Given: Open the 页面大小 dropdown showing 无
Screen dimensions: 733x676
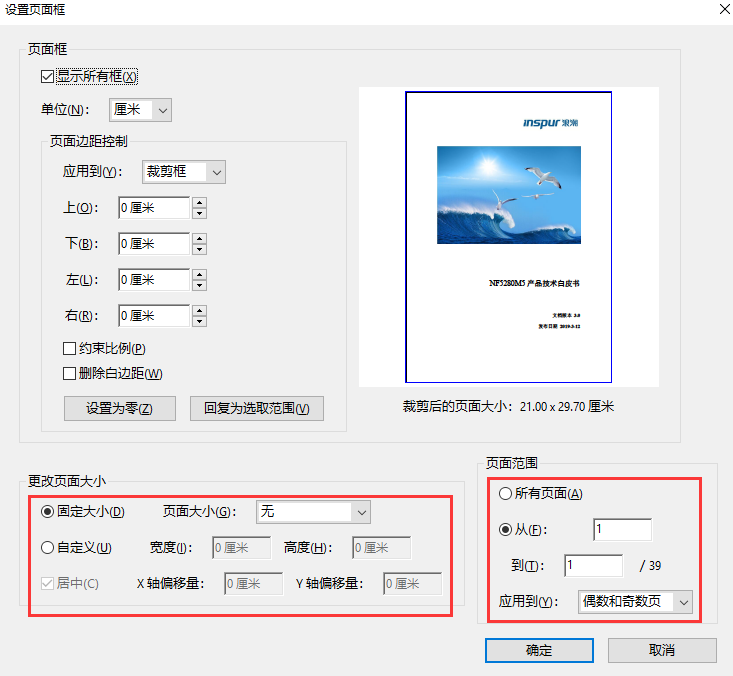Looking at the screenshot, I should pos(313,512).
